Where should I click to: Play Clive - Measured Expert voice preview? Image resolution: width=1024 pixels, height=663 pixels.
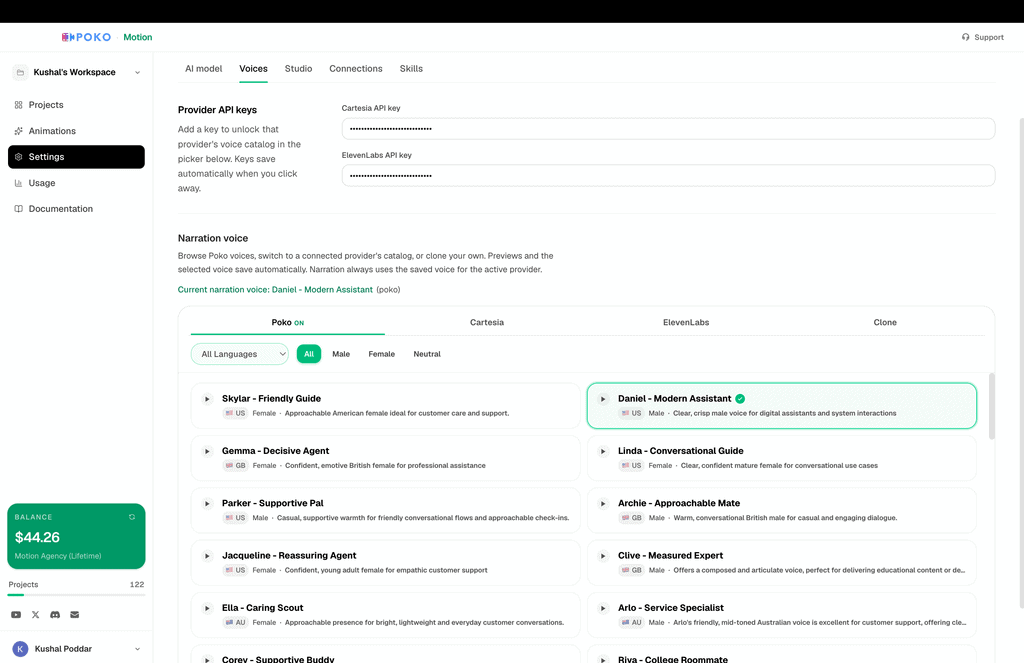click(x=603, y=556)
